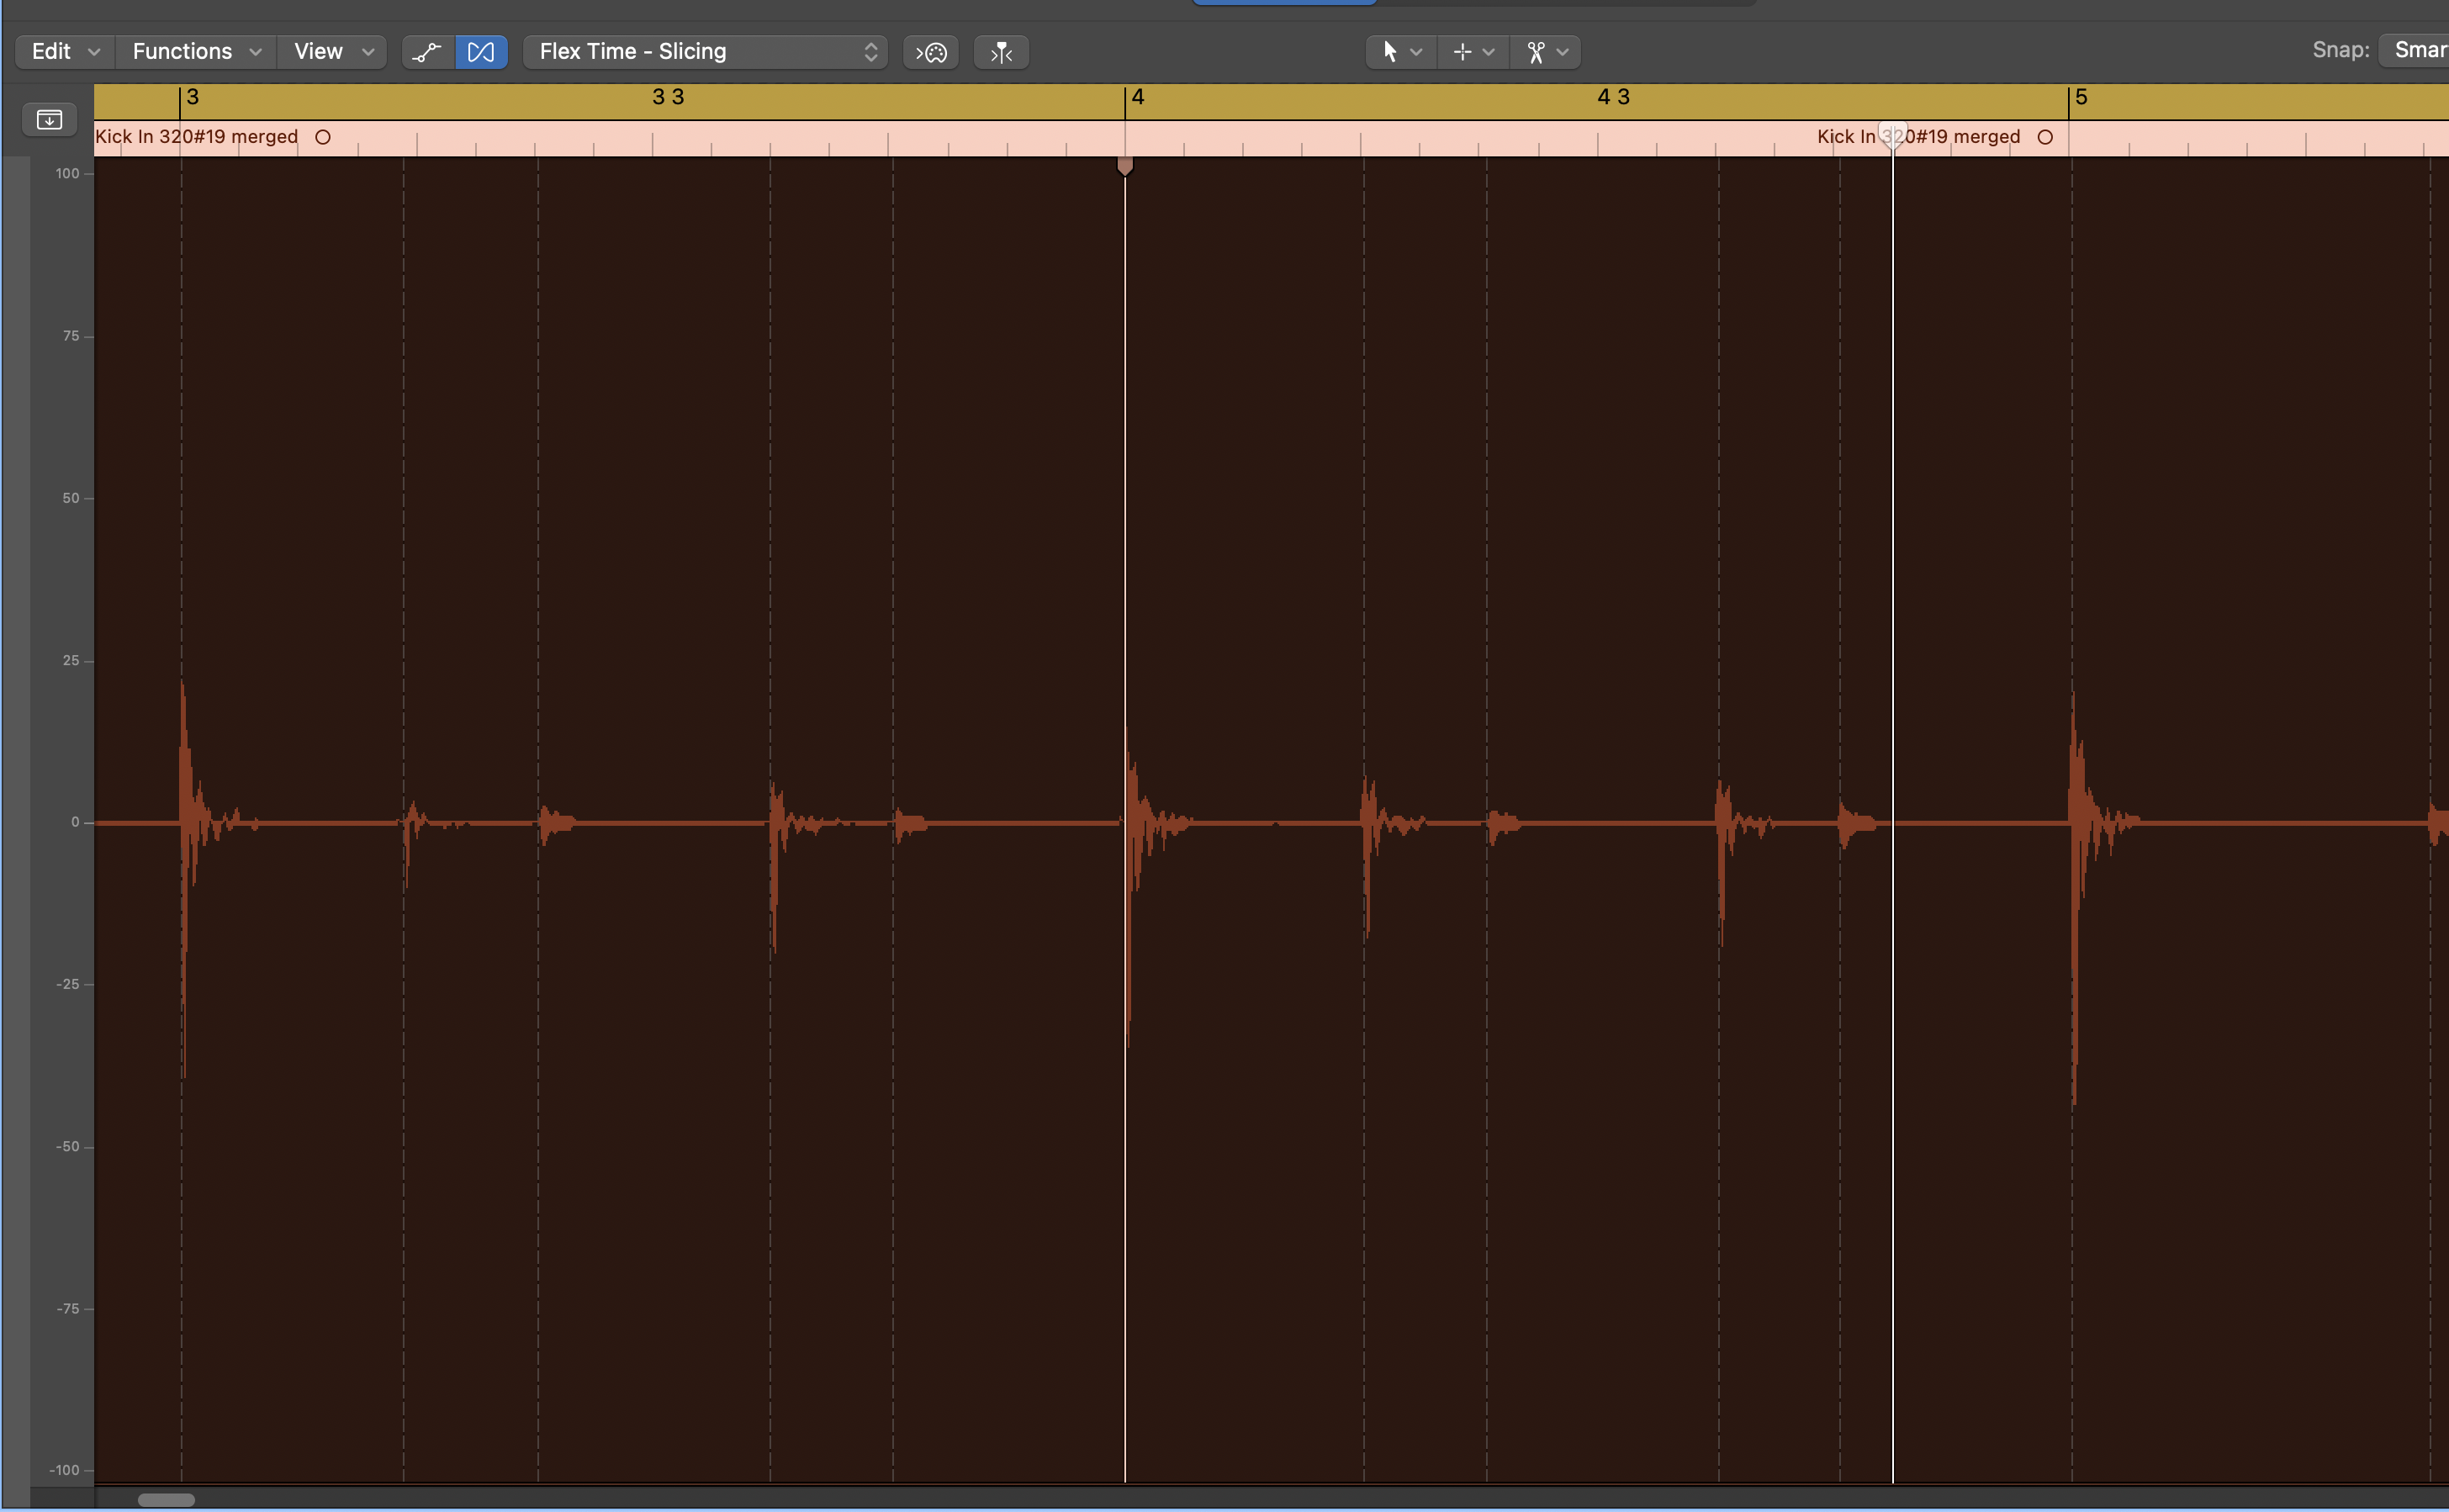Toggle the MIDI In button

(x=931, y=52)
